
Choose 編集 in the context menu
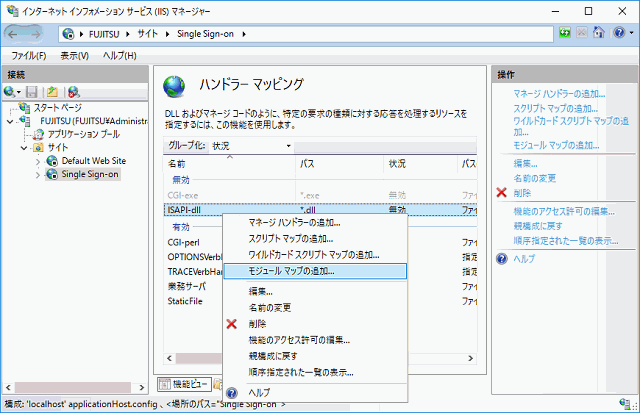[315, 291]
